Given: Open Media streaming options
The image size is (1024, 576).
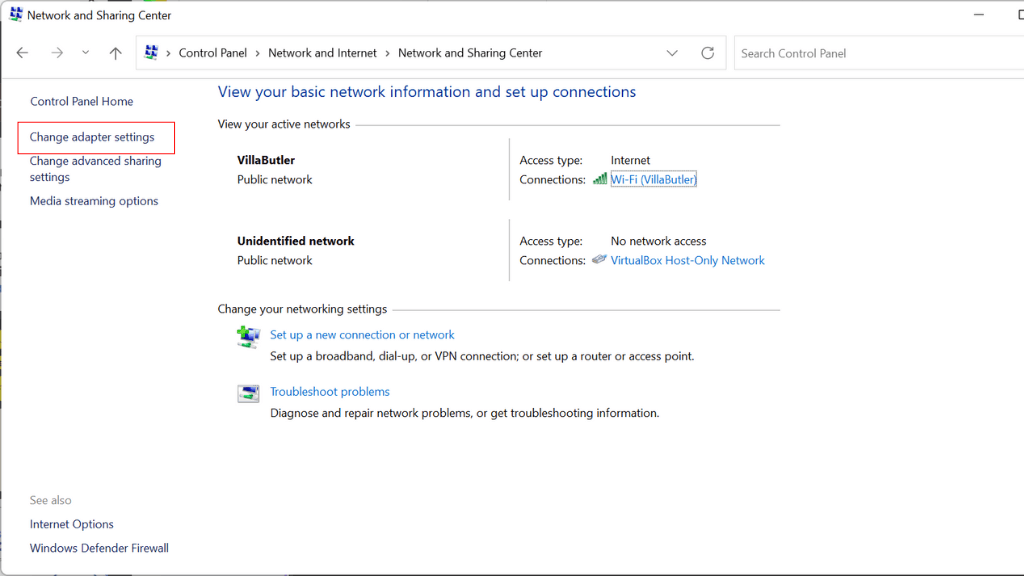Looking at the screenshot, I should pyautogui.click(x=94, y=200).
